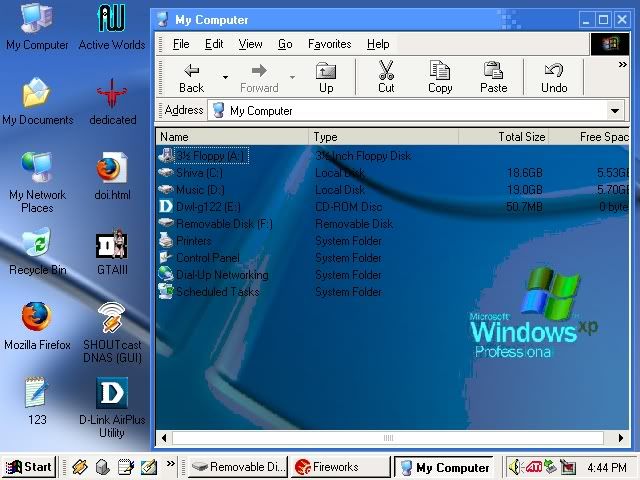This screenshot has width=640, height=480.
Task: Open the Back history dropdown arrow
Action: [225, 77]
